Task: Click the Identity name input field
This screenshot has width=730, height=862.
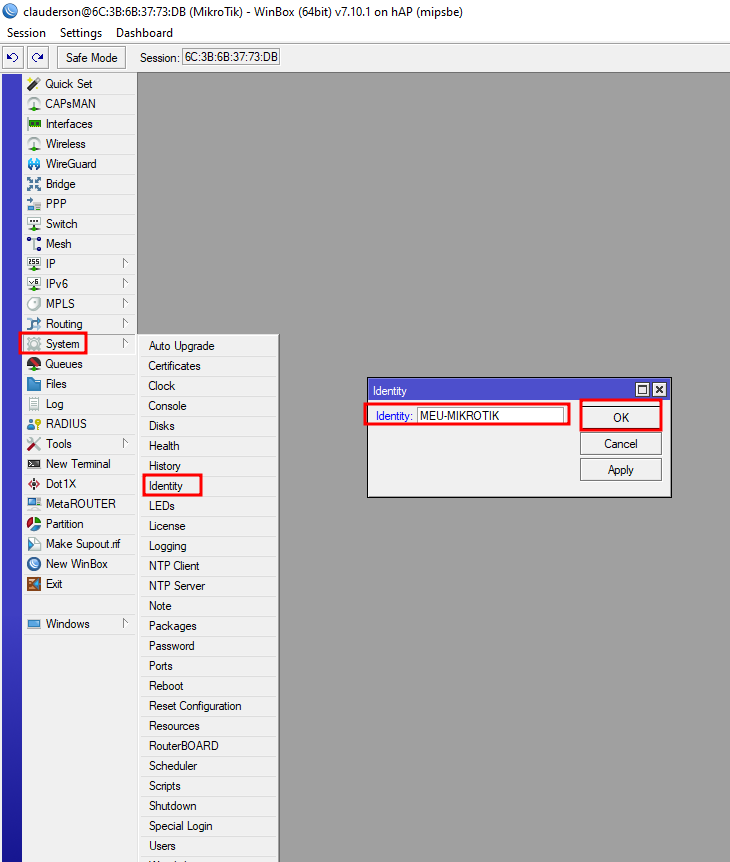Action: pos(491,415)
